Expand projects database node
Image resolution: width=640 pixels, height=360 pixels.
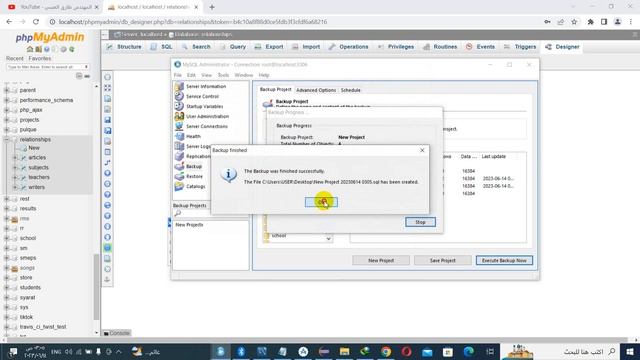7,120
